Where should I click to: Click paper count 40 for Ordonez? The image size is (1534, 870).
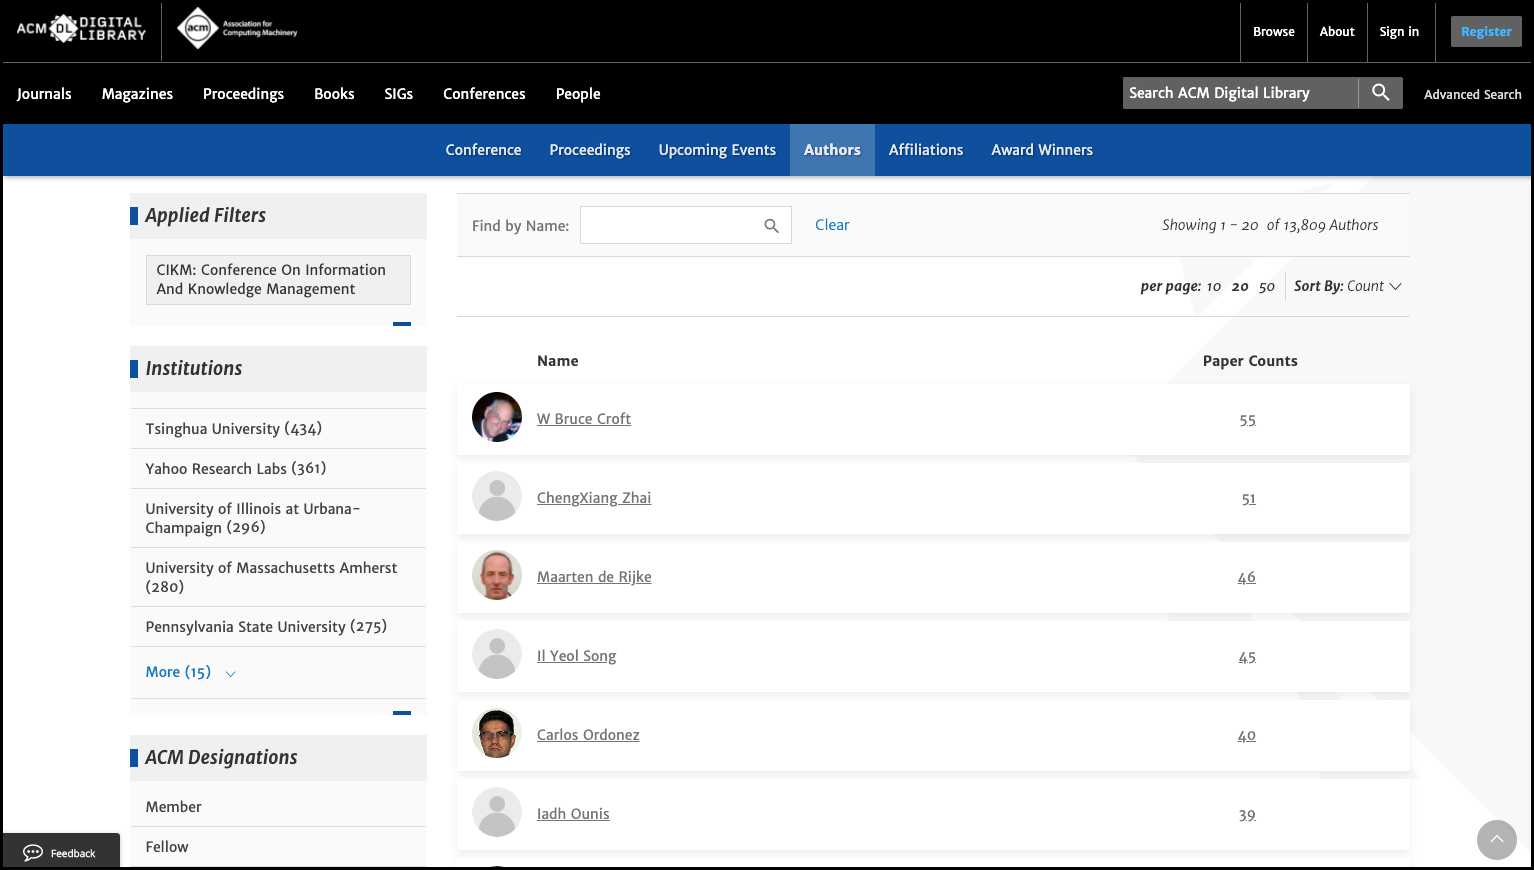[x=1246, y=736]
